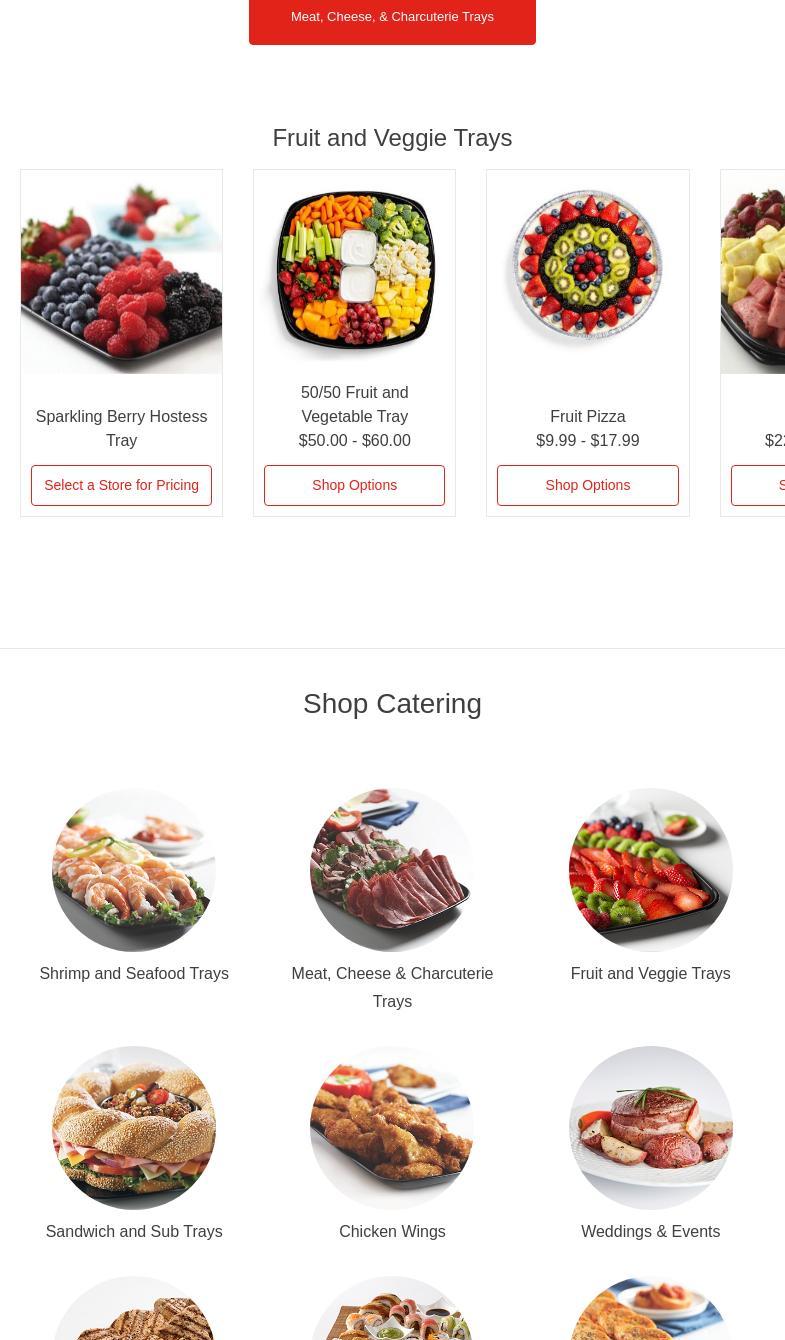Viewport: 785px width, 1340px height.
Task: Open Shrimp and Seafood Trays category image
Action: coord(134,870)
